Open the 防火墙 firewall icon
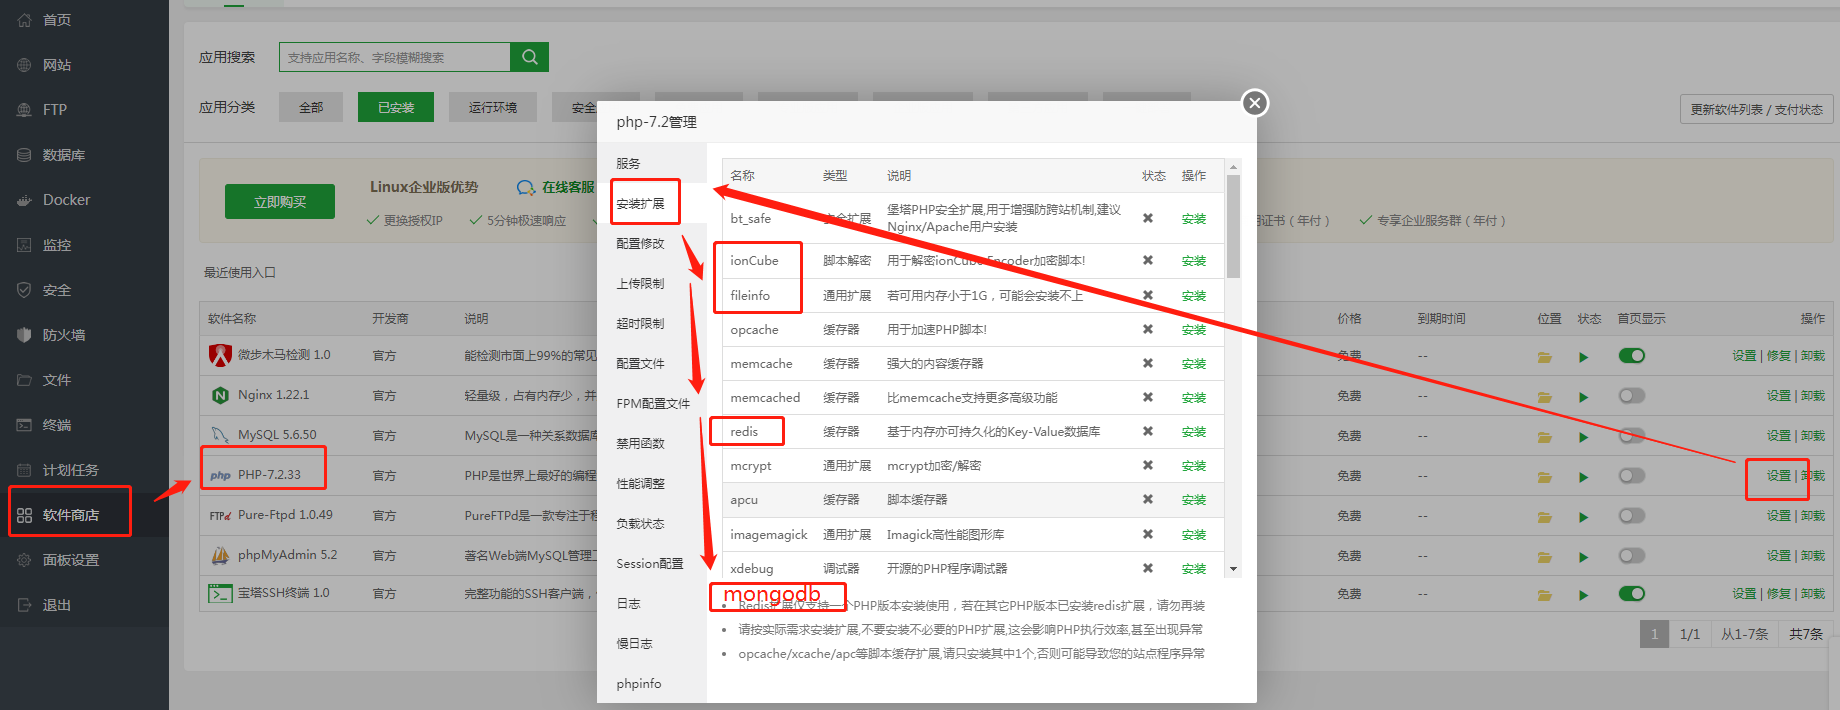This screenshot has height=710, width=1840. tap(24, 335)
